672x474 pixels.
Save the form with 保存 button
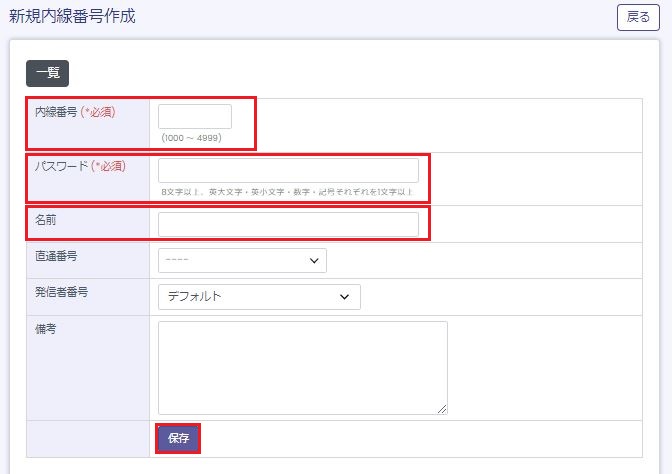coord(179,438)
